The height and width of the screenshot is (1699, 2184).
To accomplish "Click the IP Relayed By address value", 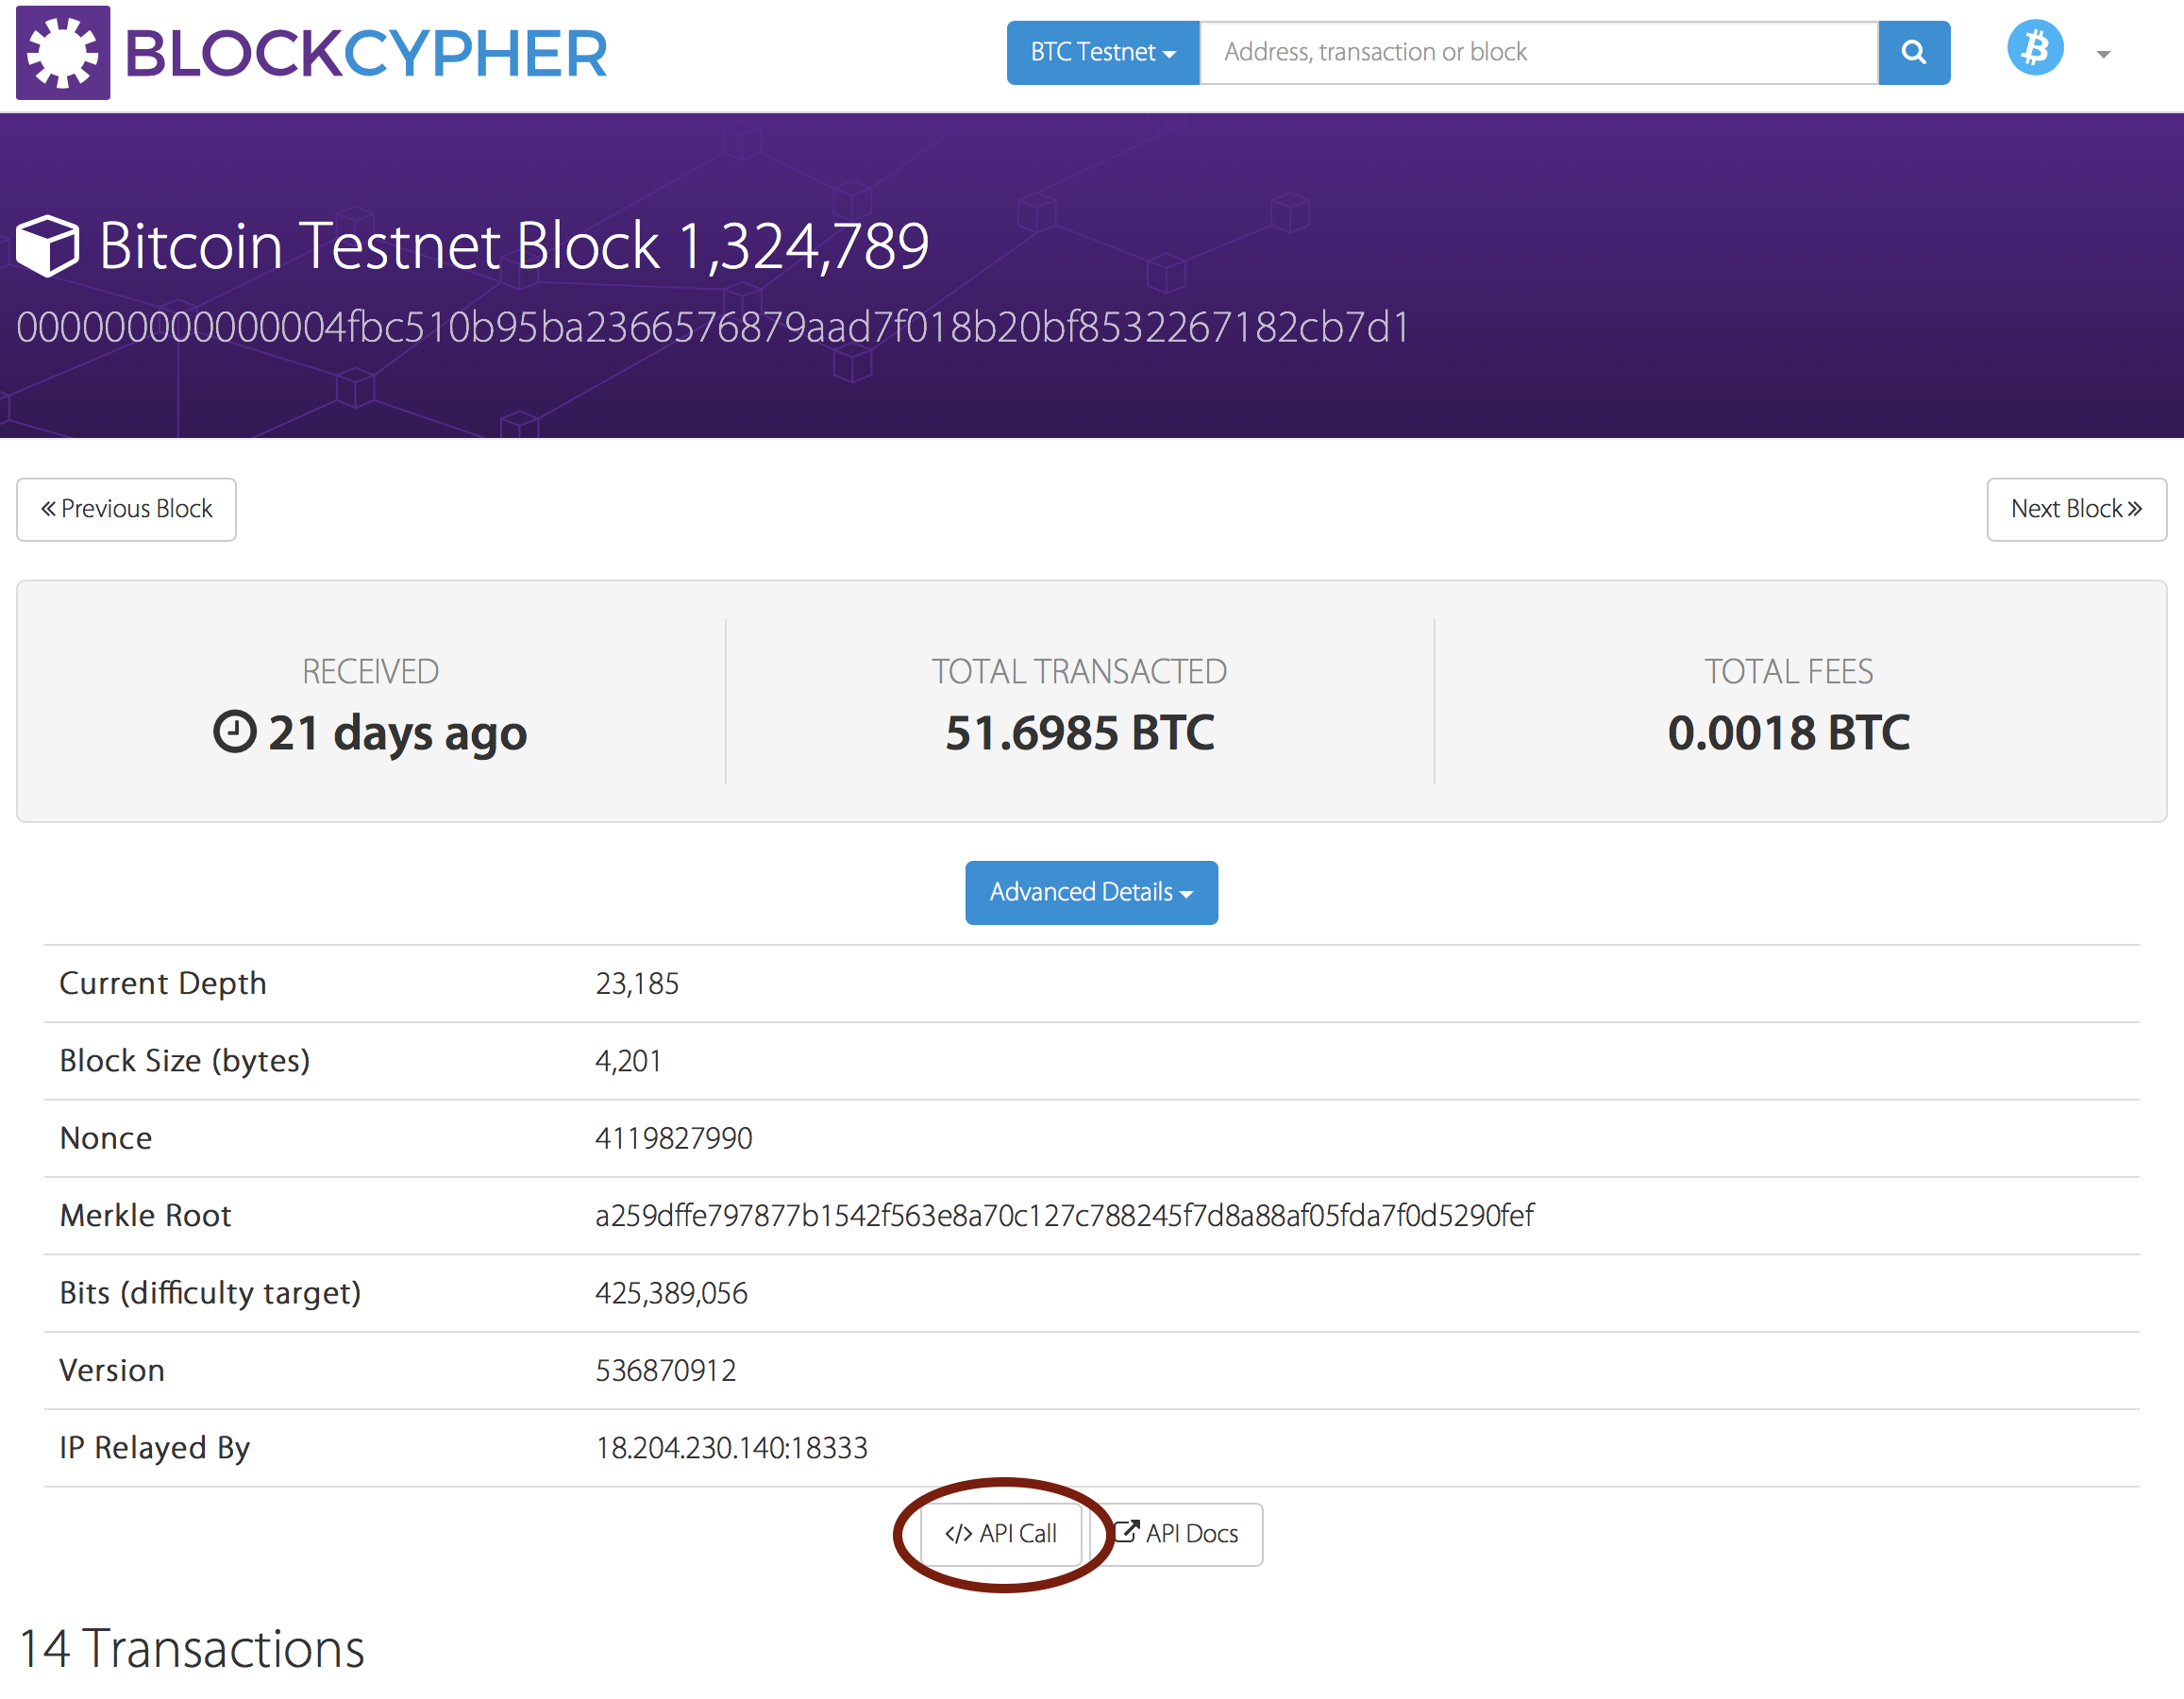I will coord(731,1447).
